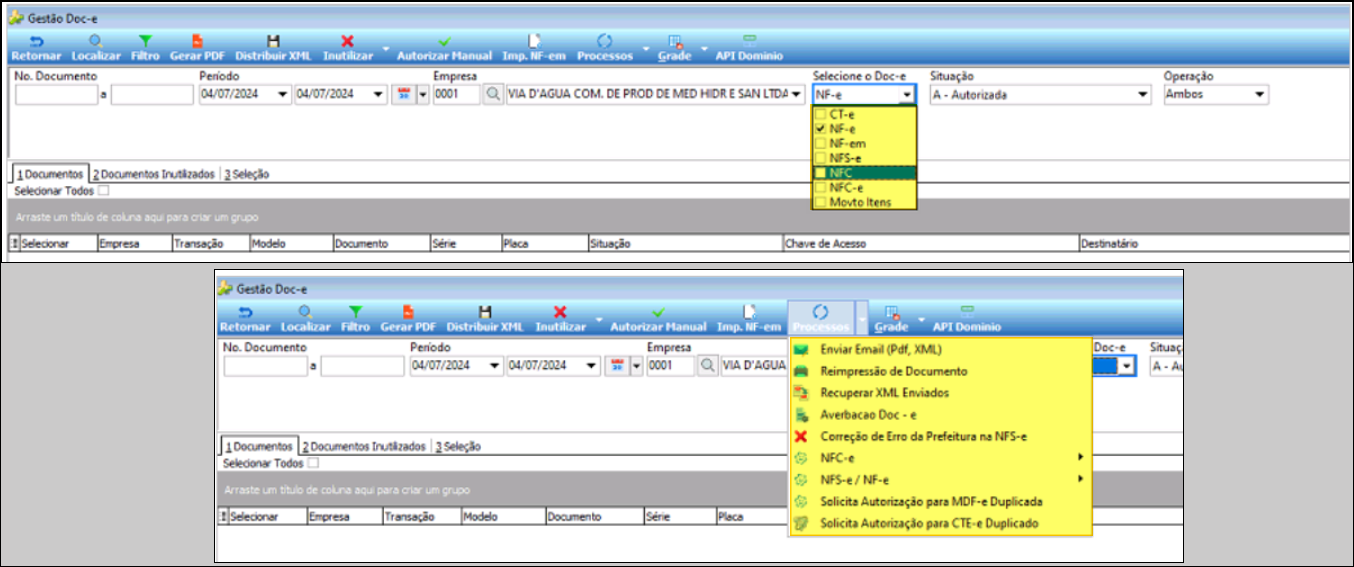The width and height of the screenshot is (1354, 567).
Task: Click Empresa code field 0001 in upper window
Action: 457,94
